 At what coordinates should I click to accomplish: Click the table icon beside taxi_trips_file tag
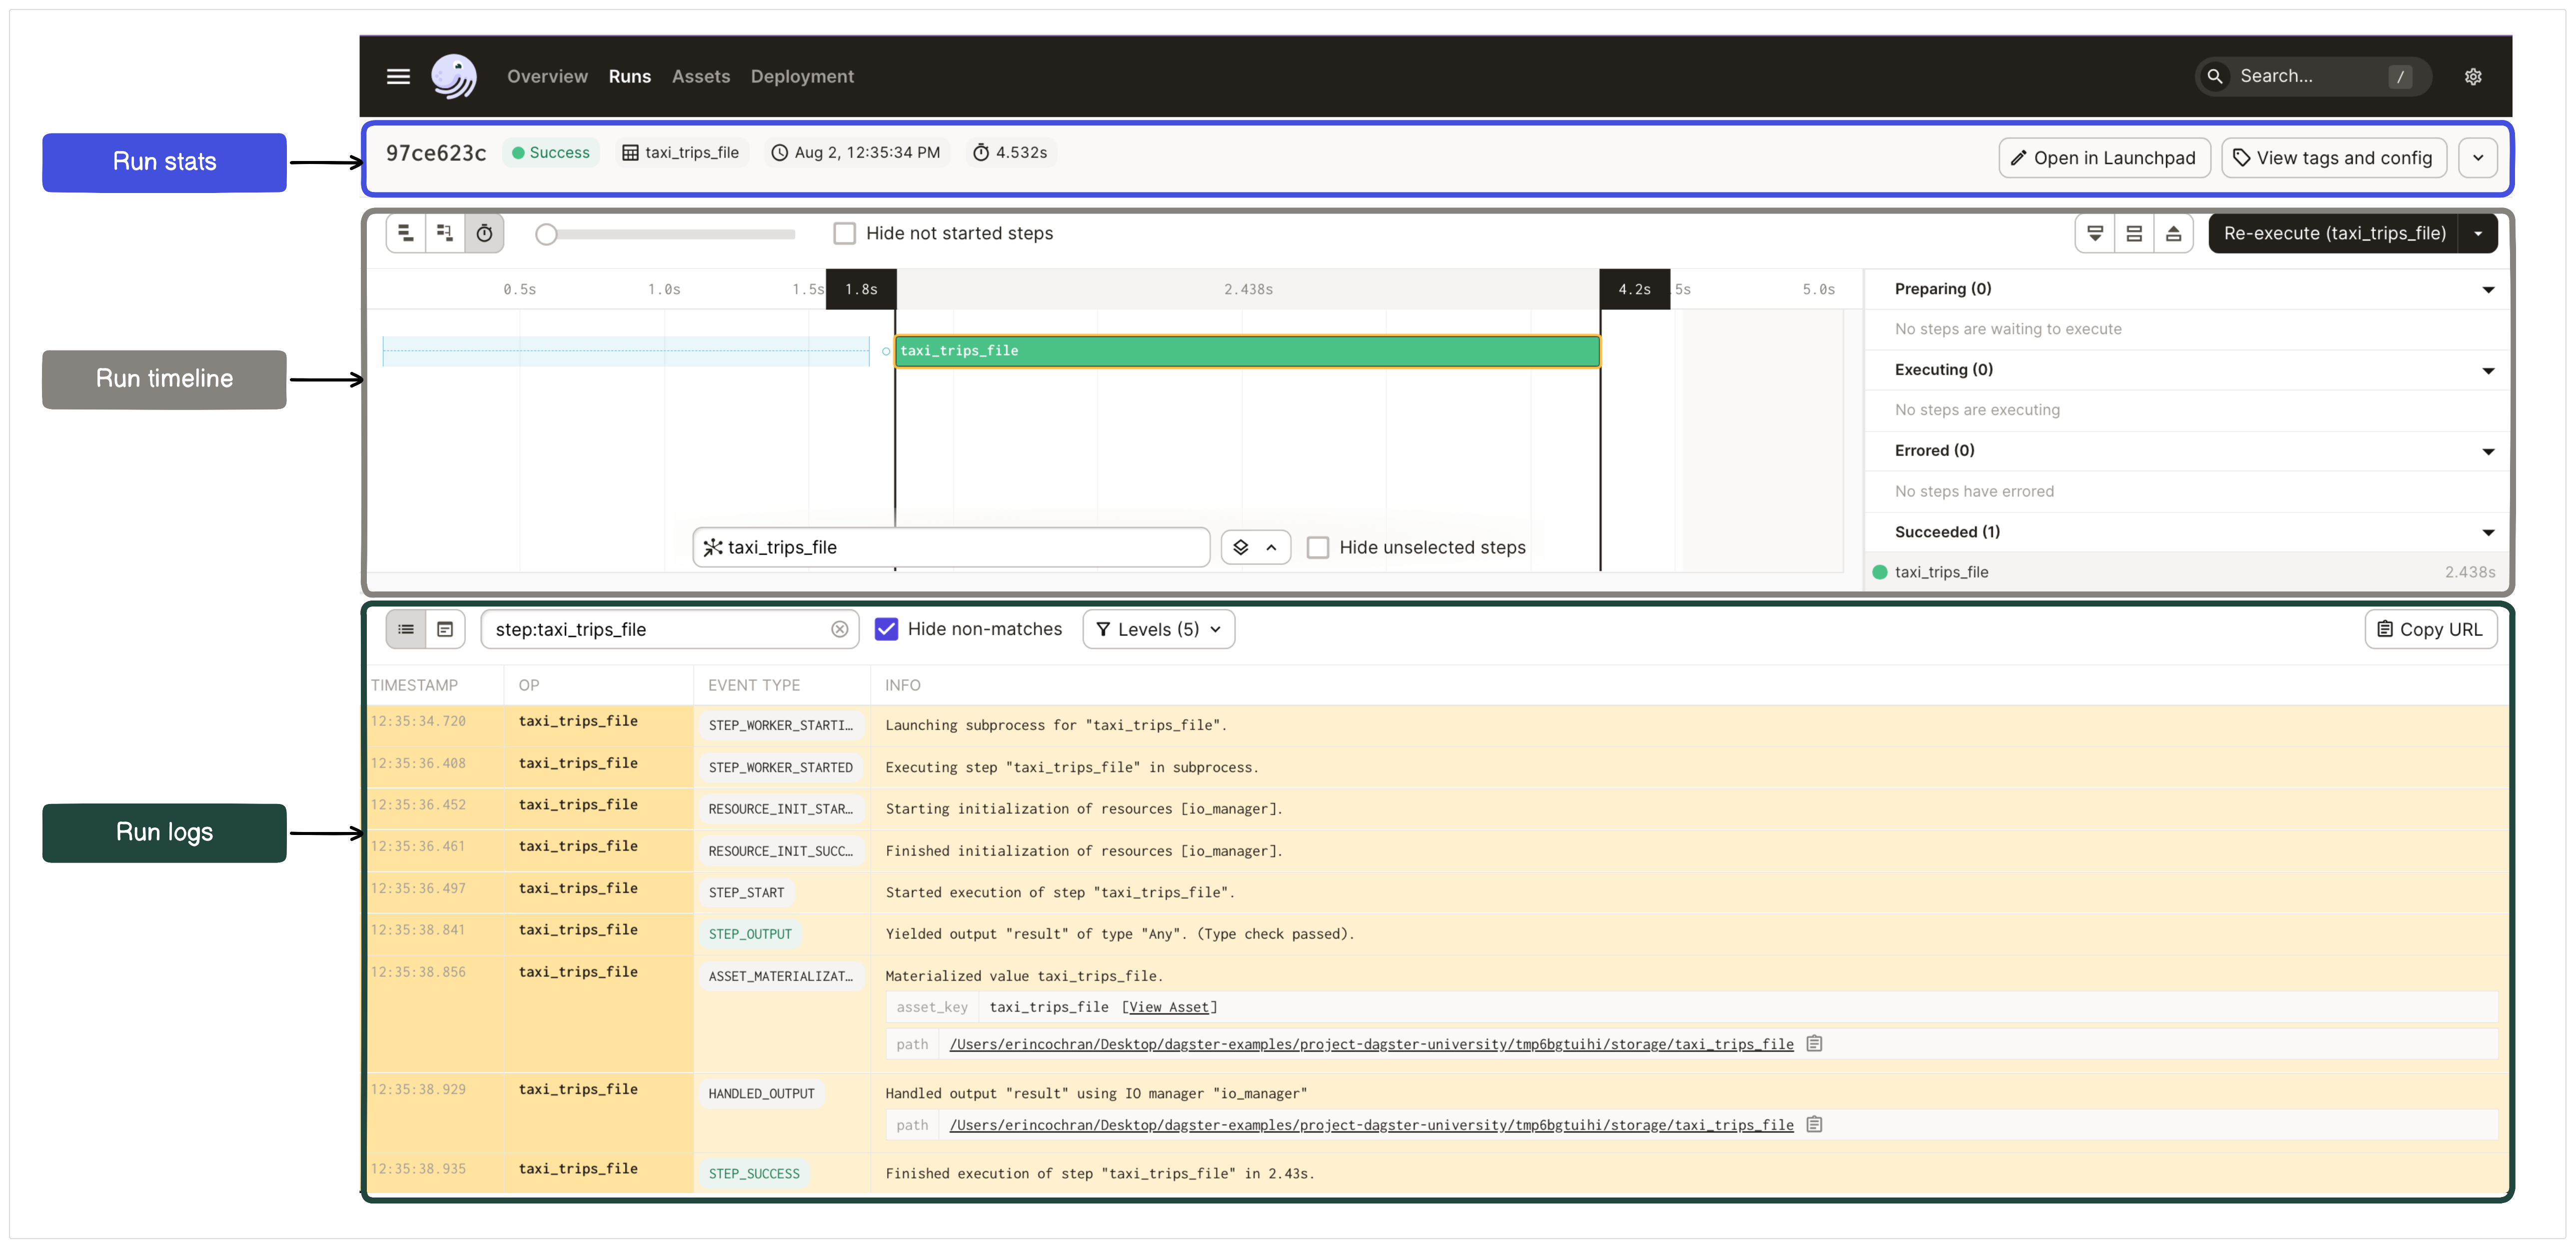pos(630,153)
